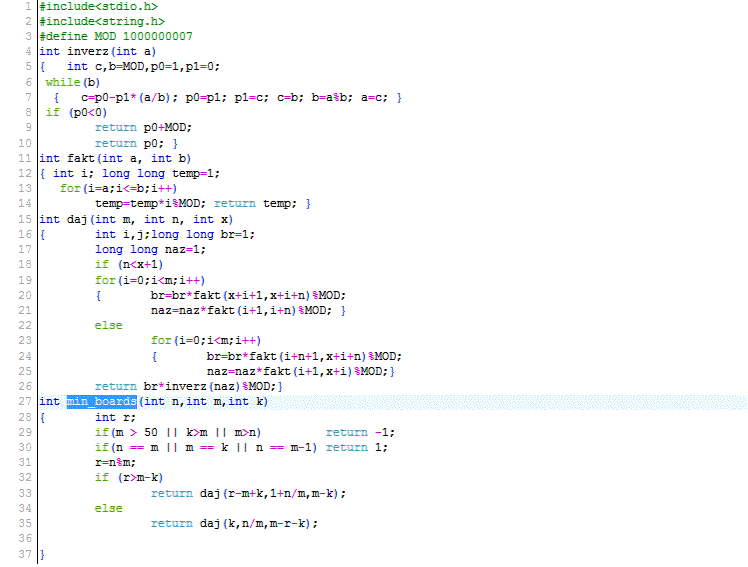The width and height of the screenshot is (748, 567).
Task: Click the #define MOD 1000000007 line
Action: coord(116,36)
